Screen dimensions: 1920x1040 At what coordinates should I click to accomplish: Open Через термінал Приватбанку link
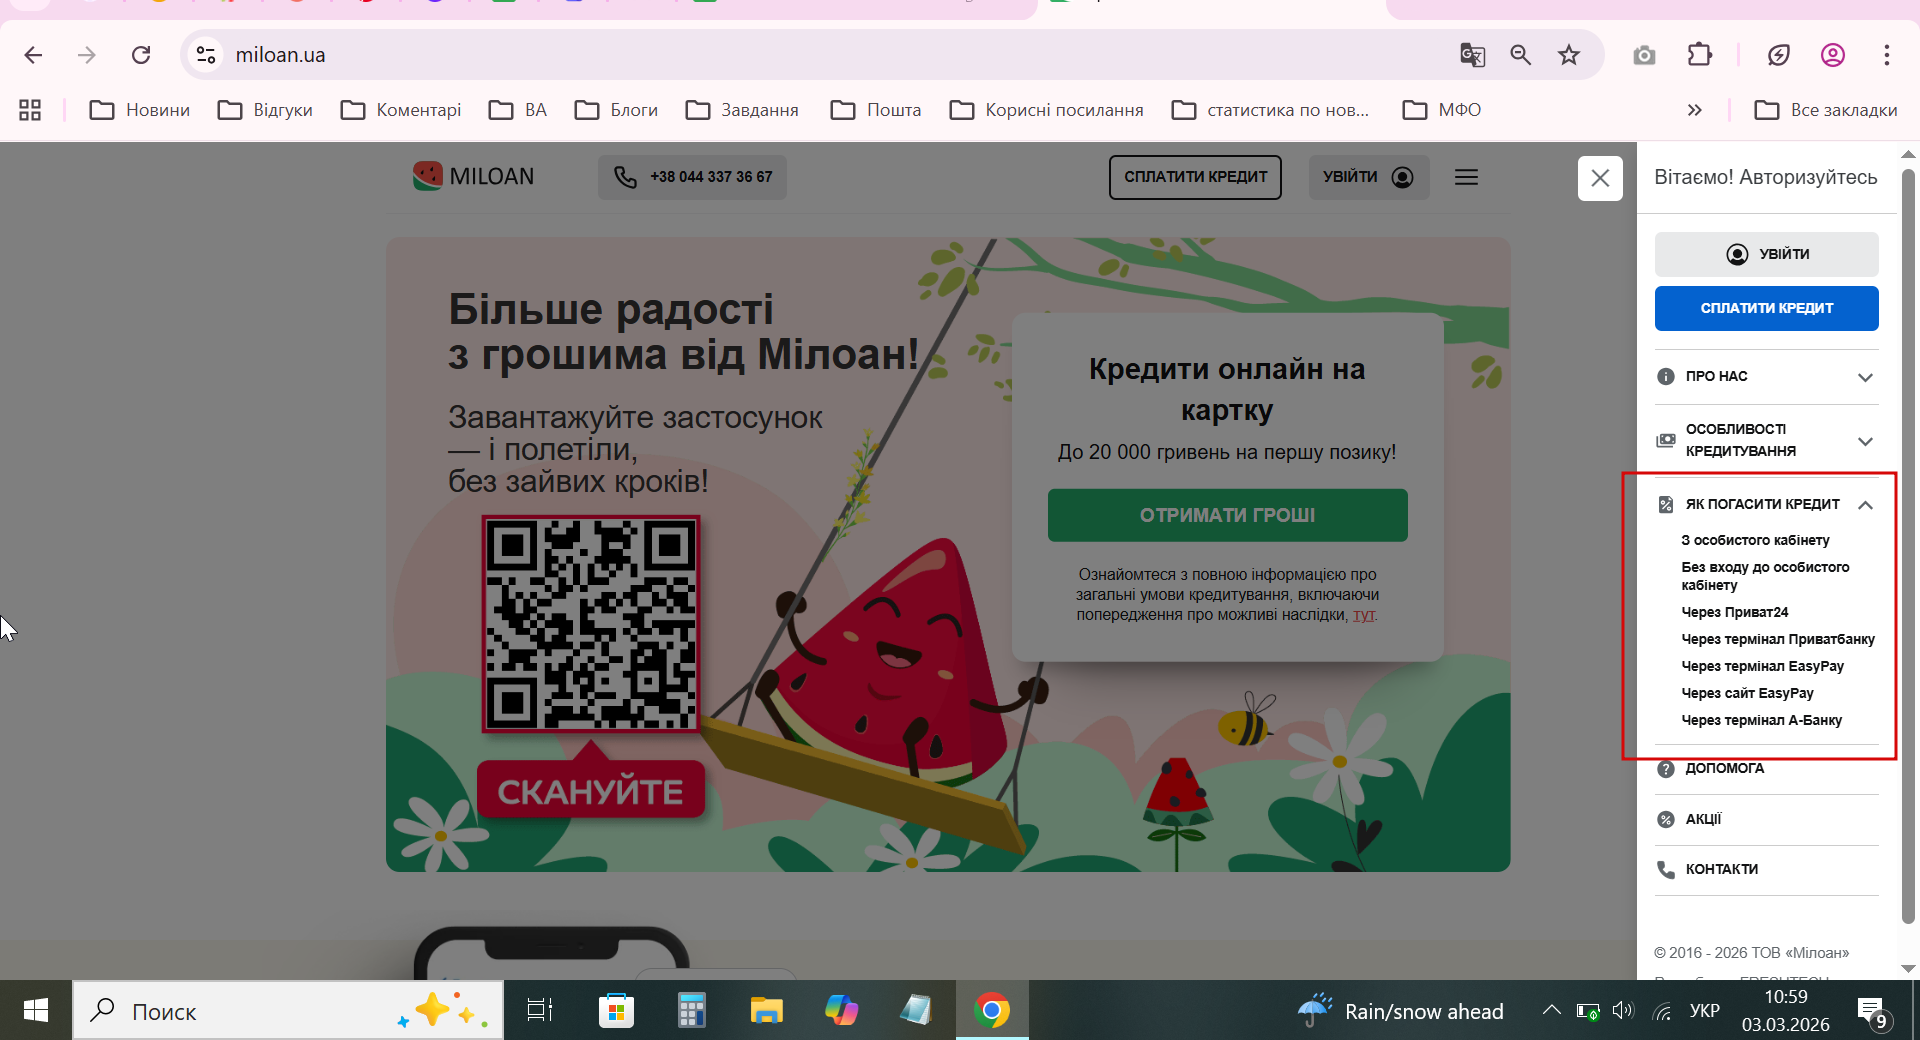click(1778, 639)
